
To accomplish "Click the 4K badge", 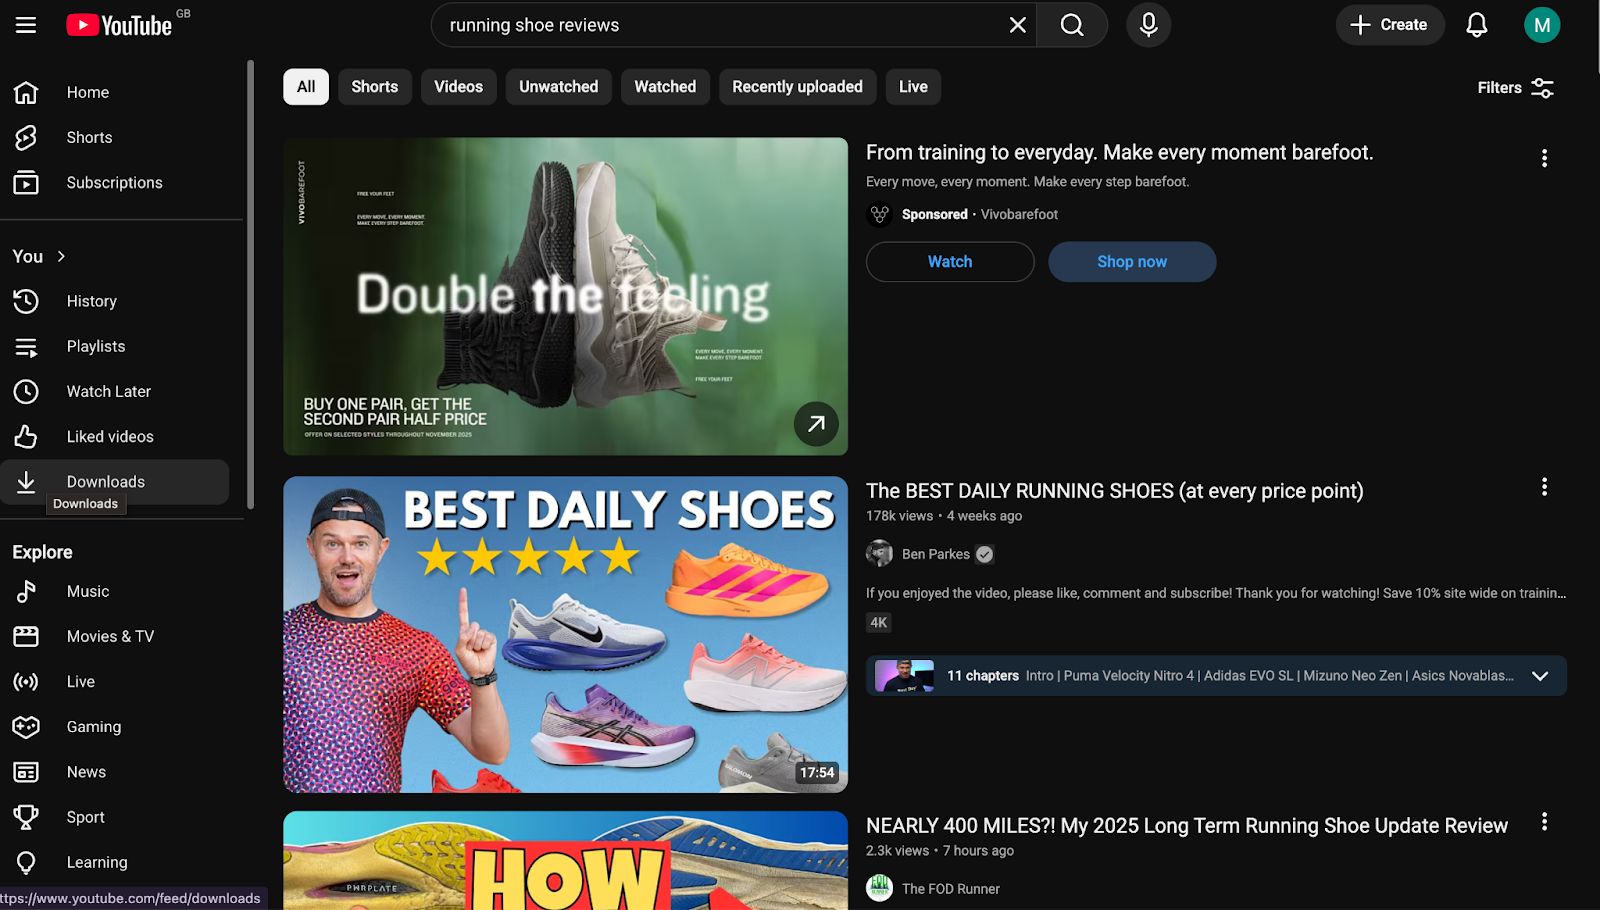I will point(878,623).
